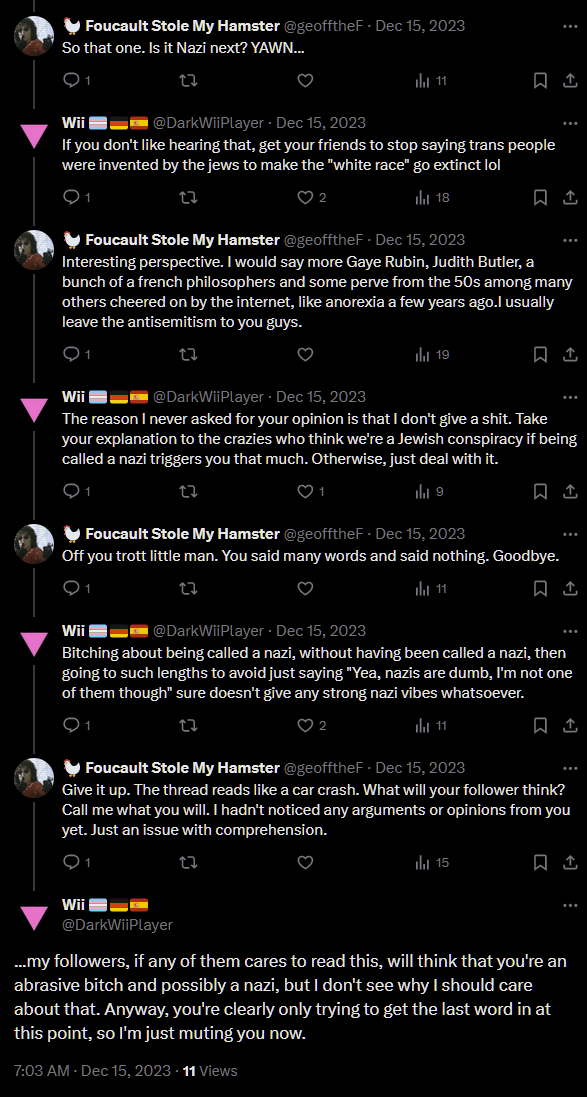This screenshot has width=587, height=1097.
Task: Retweet the "Off you trott little man" tweet
Action: 188,588
